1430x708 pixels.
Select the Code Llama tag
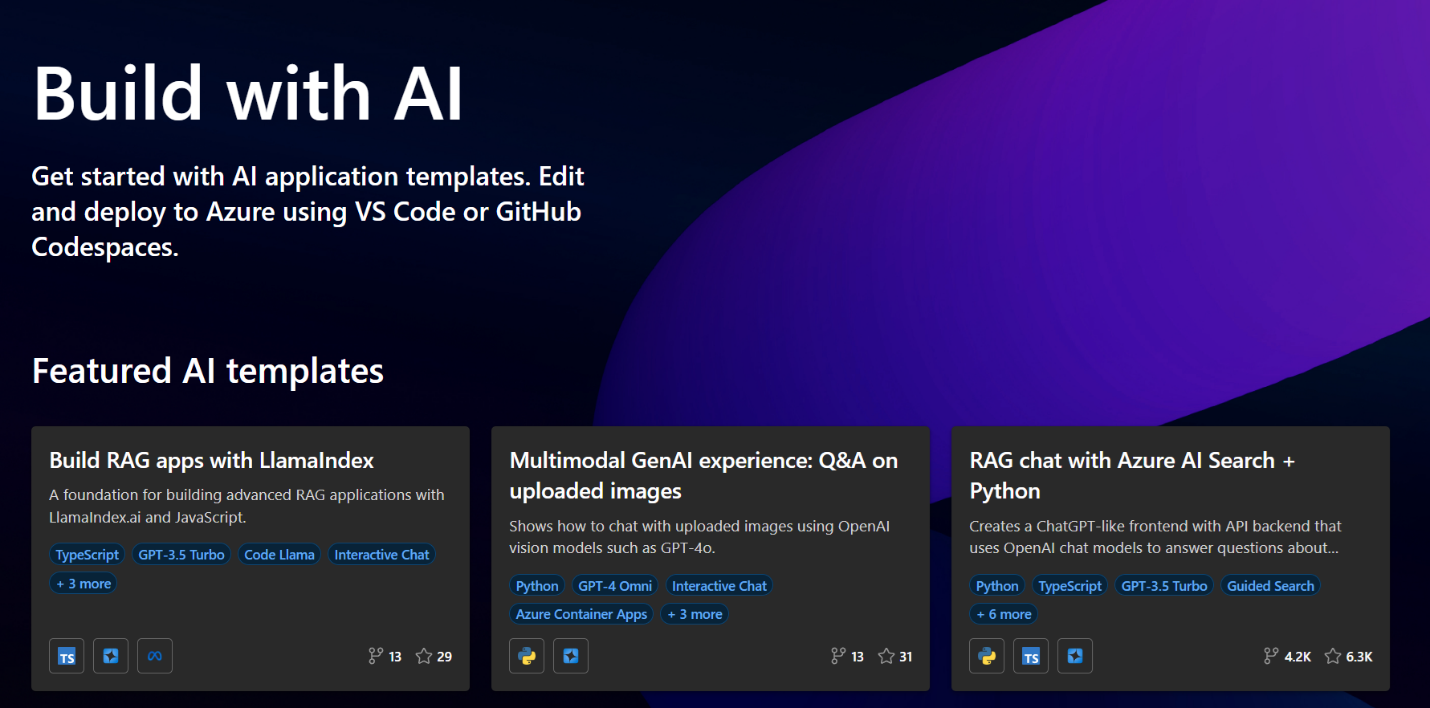pos(279,554)
